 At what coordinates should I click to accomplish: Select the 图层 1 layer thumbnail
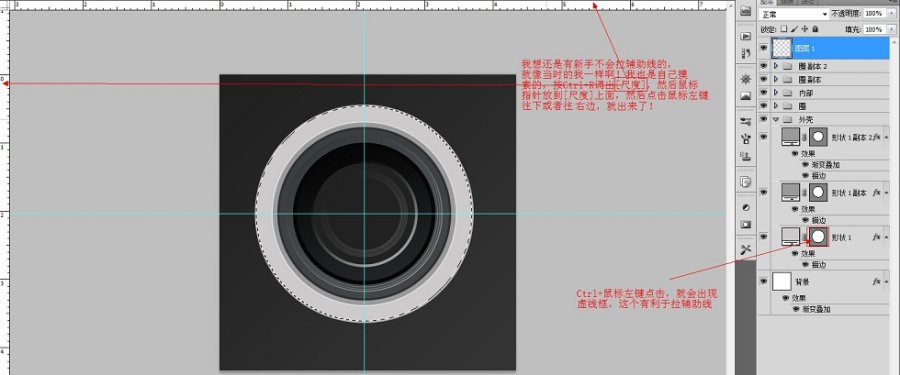click(782, 49)
